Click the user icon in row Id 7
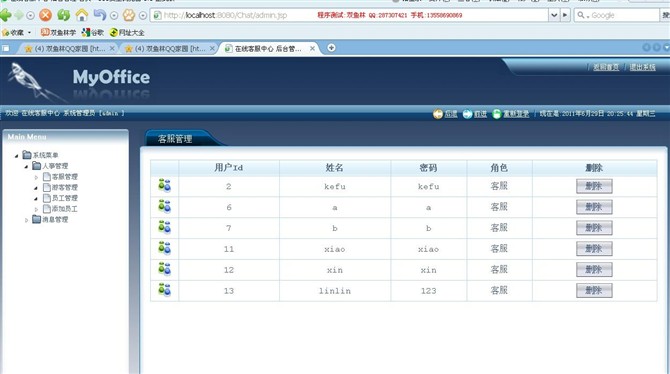 (x=165, y=227)
